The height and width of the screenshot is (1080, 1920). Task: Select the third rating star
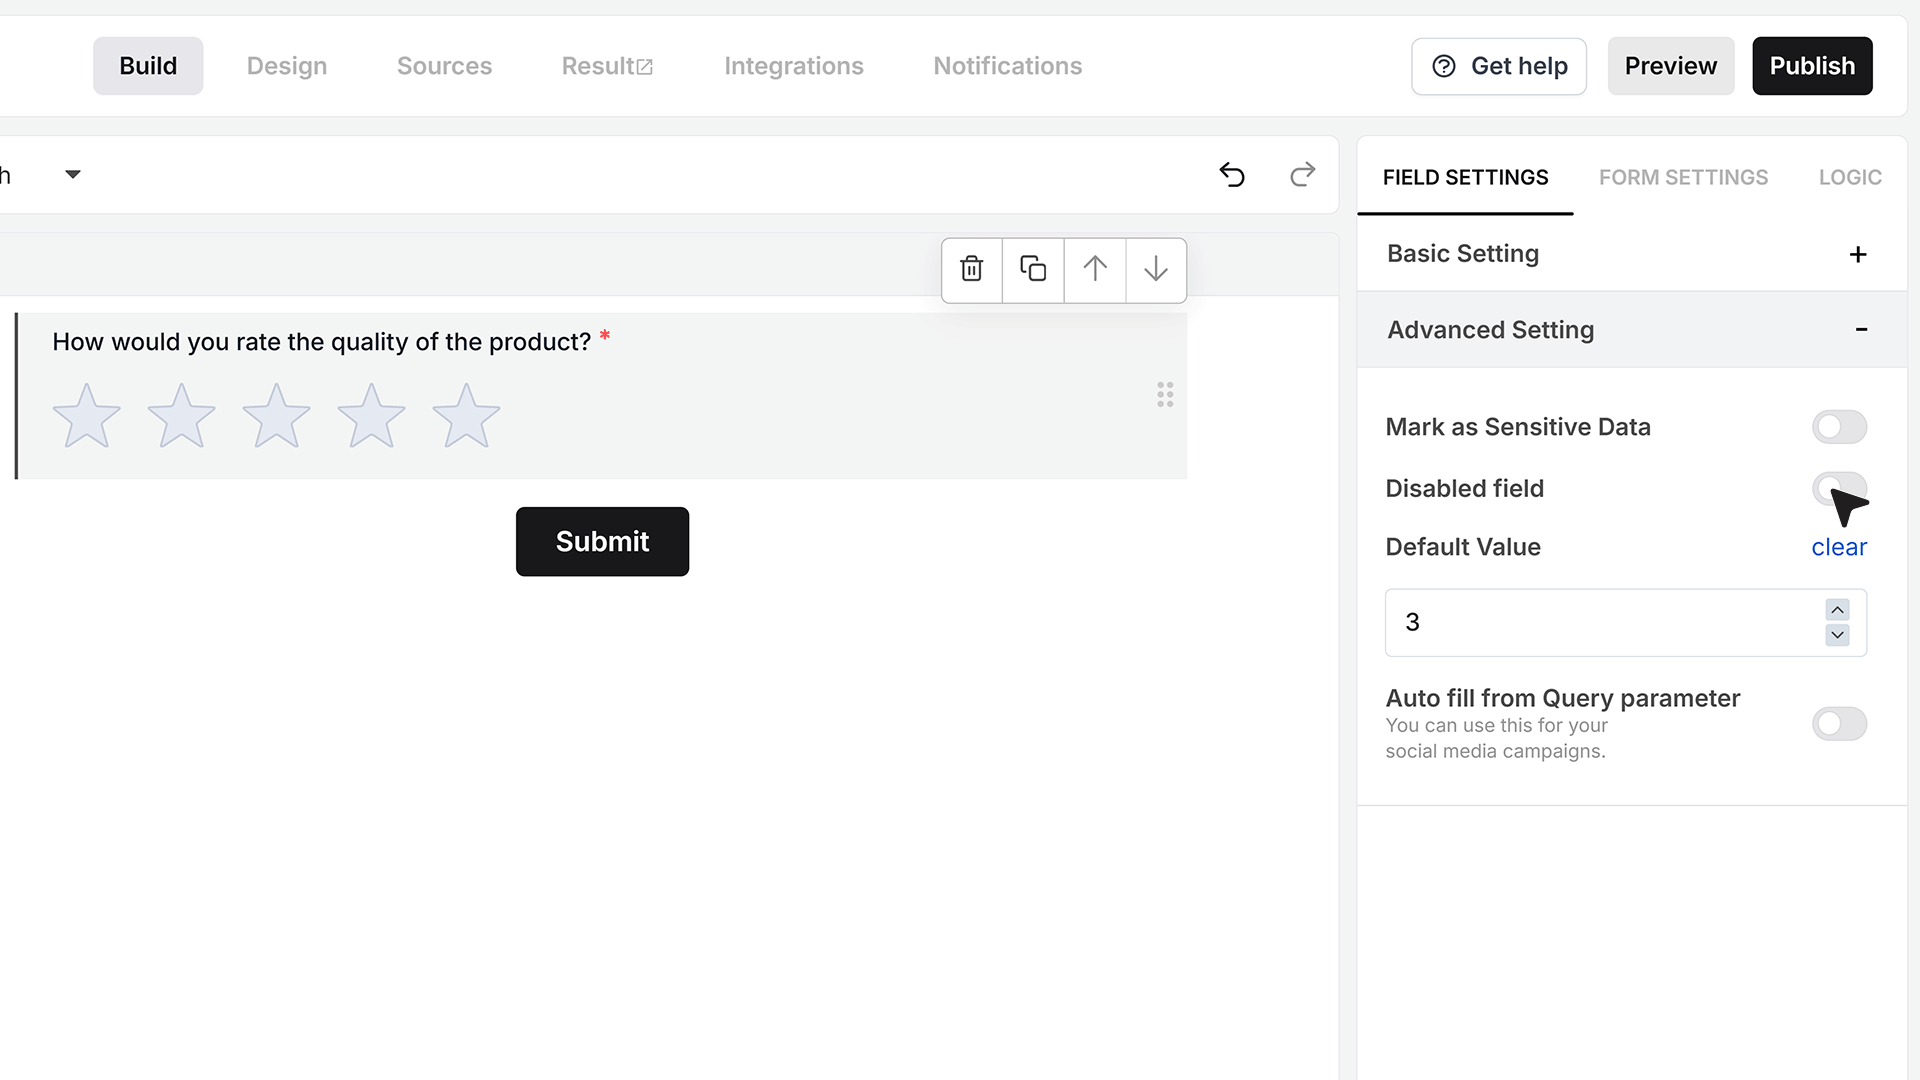pyautogui.click(x=276, y=416)
